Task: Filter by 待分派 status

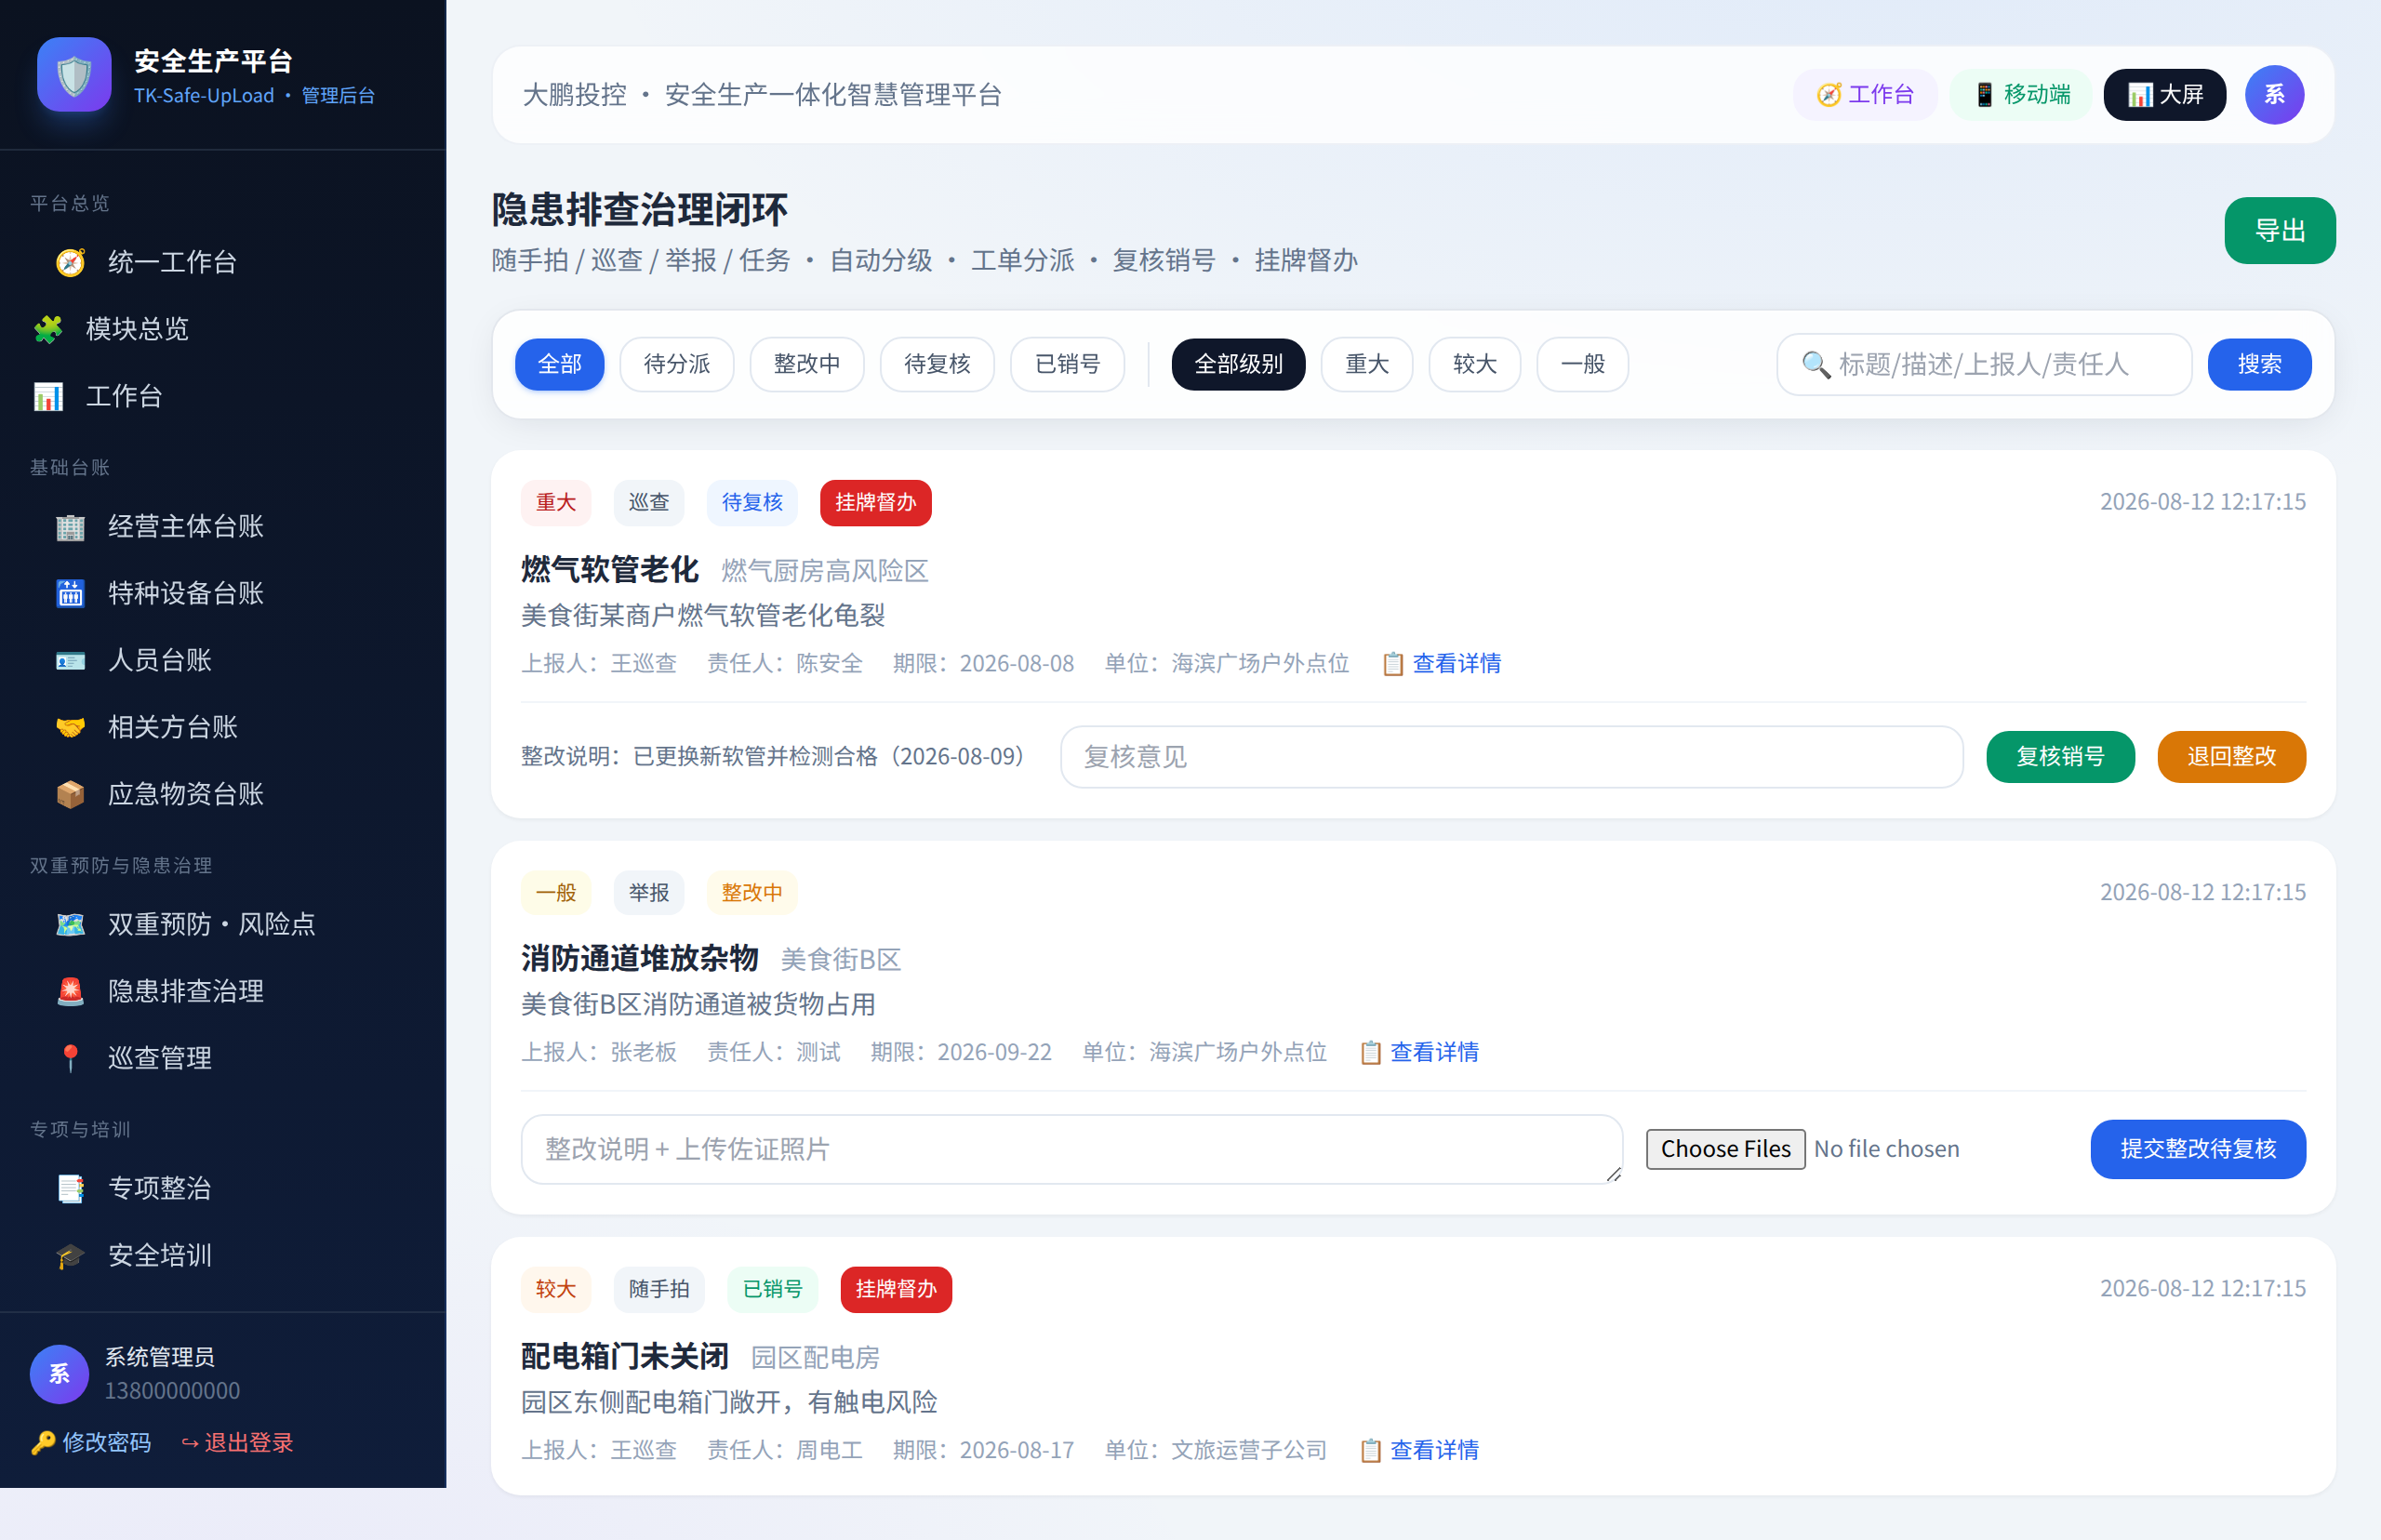Action: click(677, 364)
